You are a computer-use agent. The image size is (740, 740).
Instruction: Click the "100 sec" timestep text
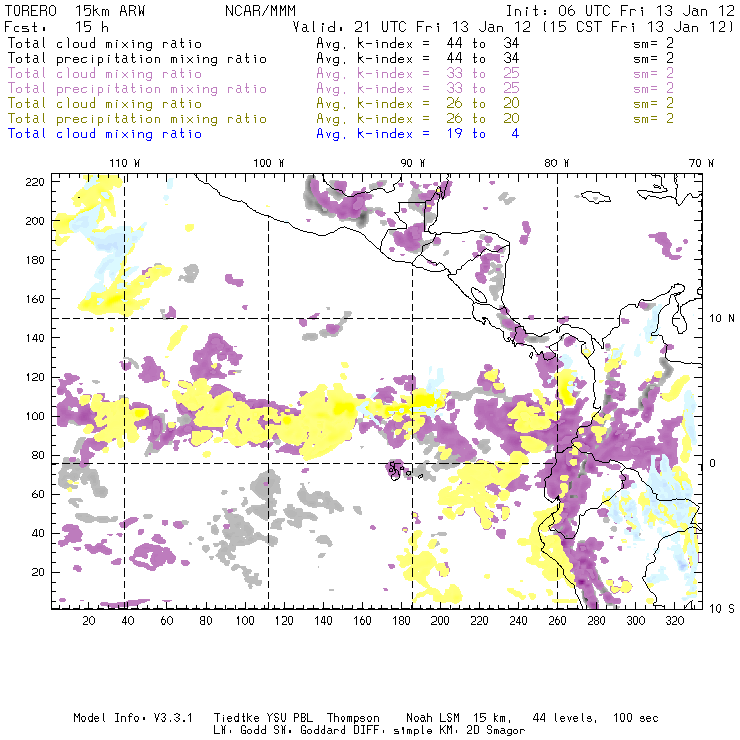pos(636,718)
